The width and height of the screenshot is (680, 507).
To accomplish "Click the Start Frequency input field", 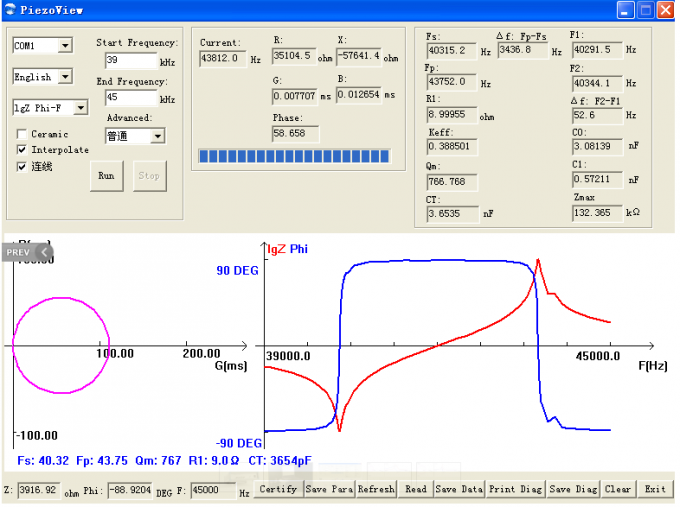I will (x=131, y=60).
